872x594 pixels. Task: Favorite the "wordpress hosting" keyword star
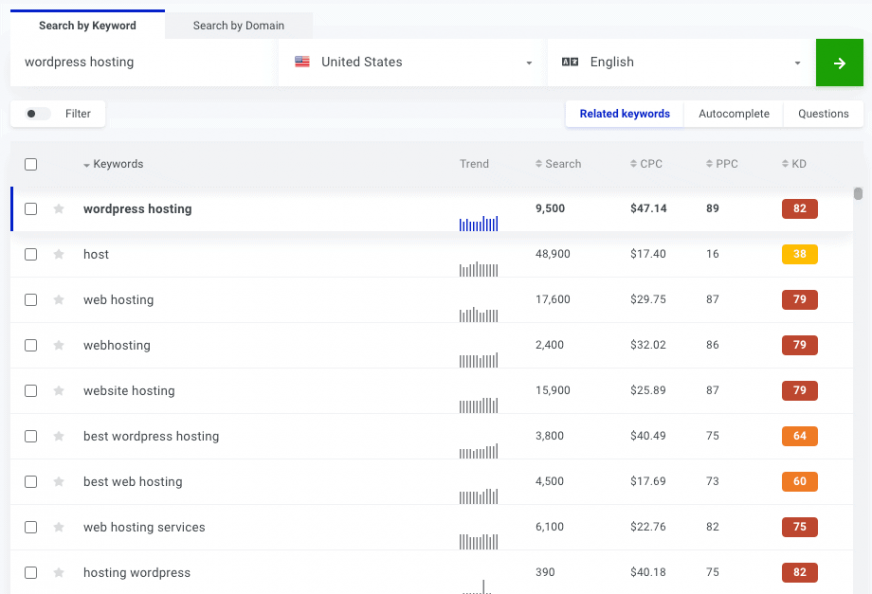58,209
